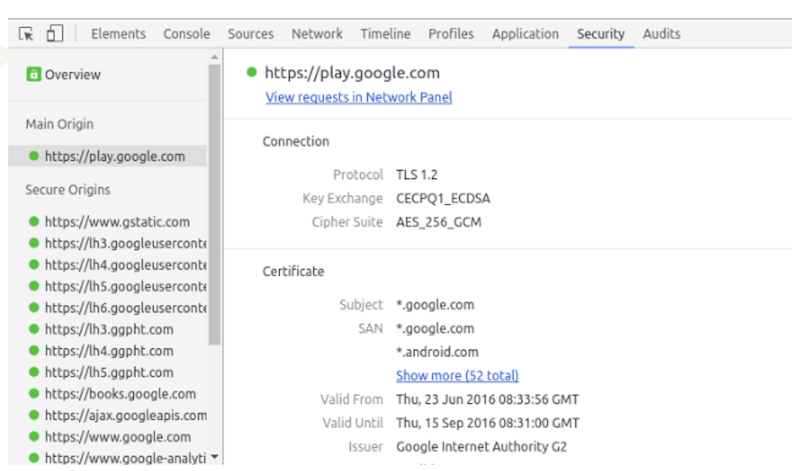Click View requests in Network Panel link
The width and height of the screenshot is (800, 471).
[359, 97]
